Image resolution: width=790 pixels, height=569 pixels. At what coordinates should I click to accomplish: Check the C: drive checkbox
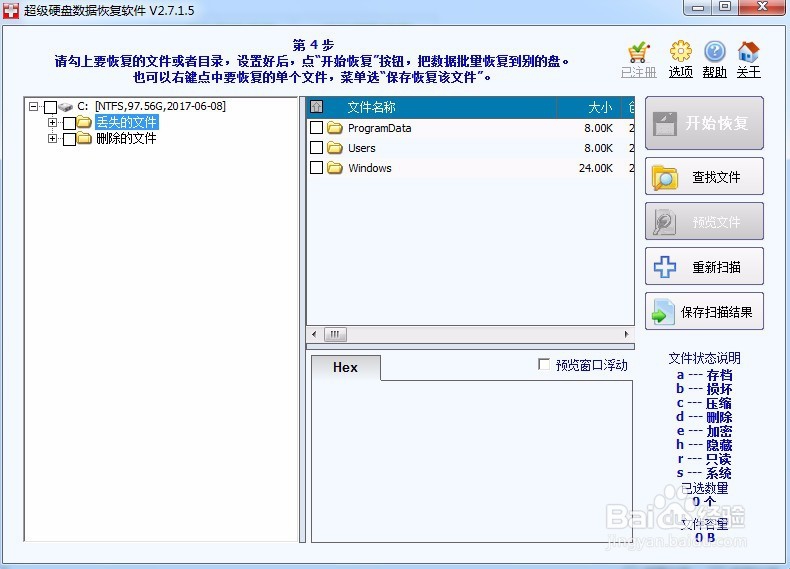[50, 107]
